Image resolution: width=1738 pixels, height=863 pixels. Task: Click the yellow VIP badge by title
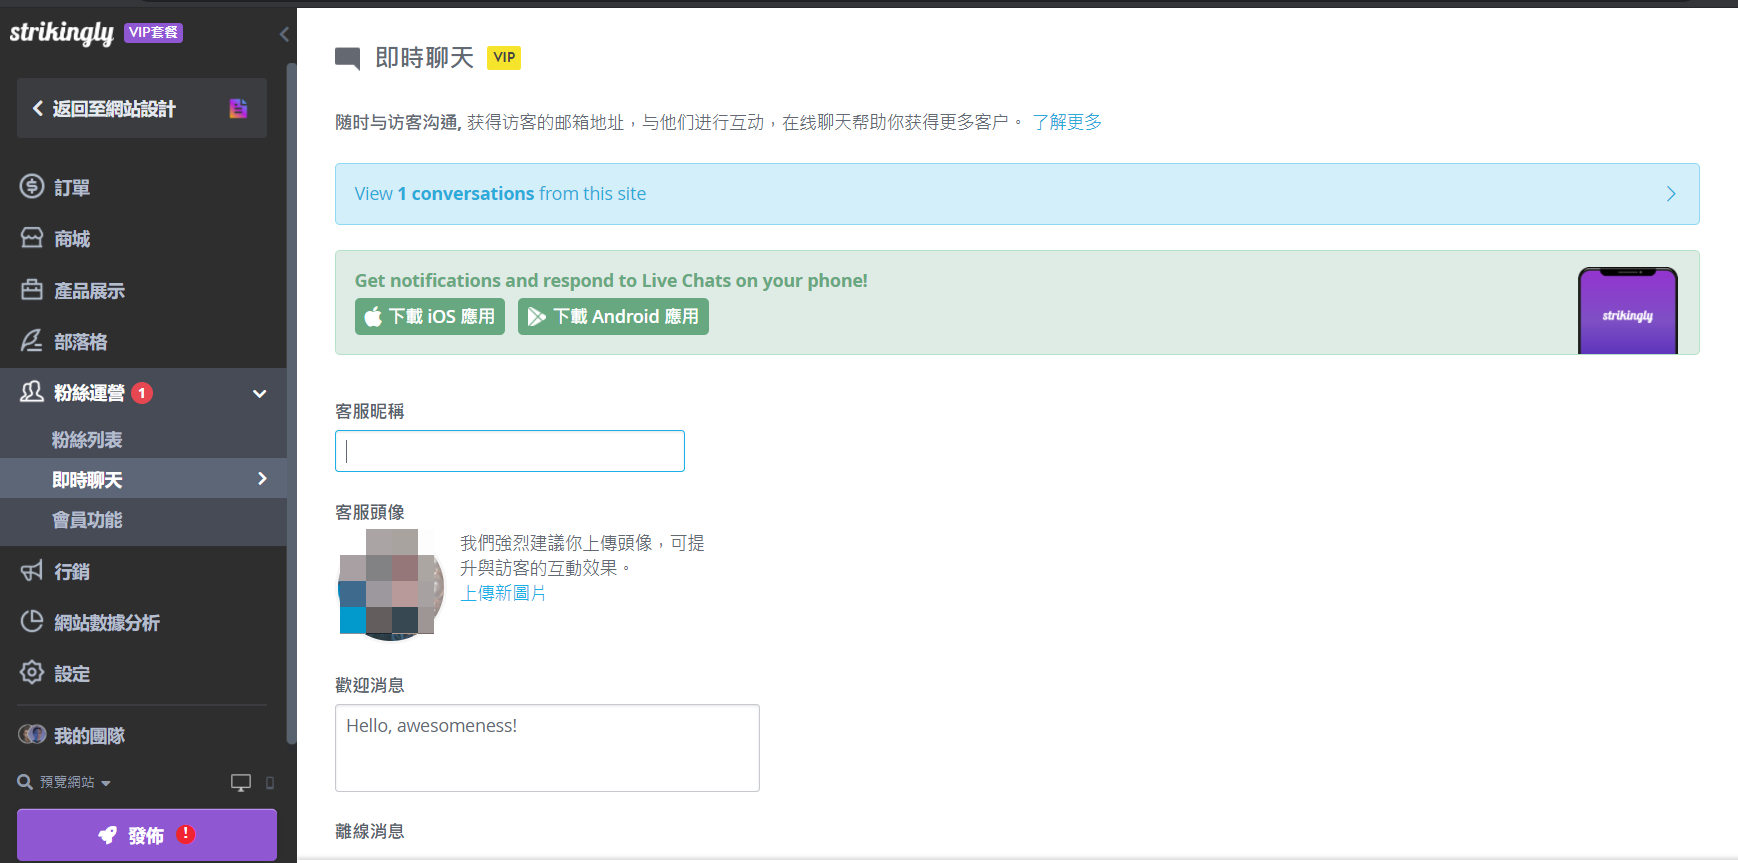click(504, 57)
